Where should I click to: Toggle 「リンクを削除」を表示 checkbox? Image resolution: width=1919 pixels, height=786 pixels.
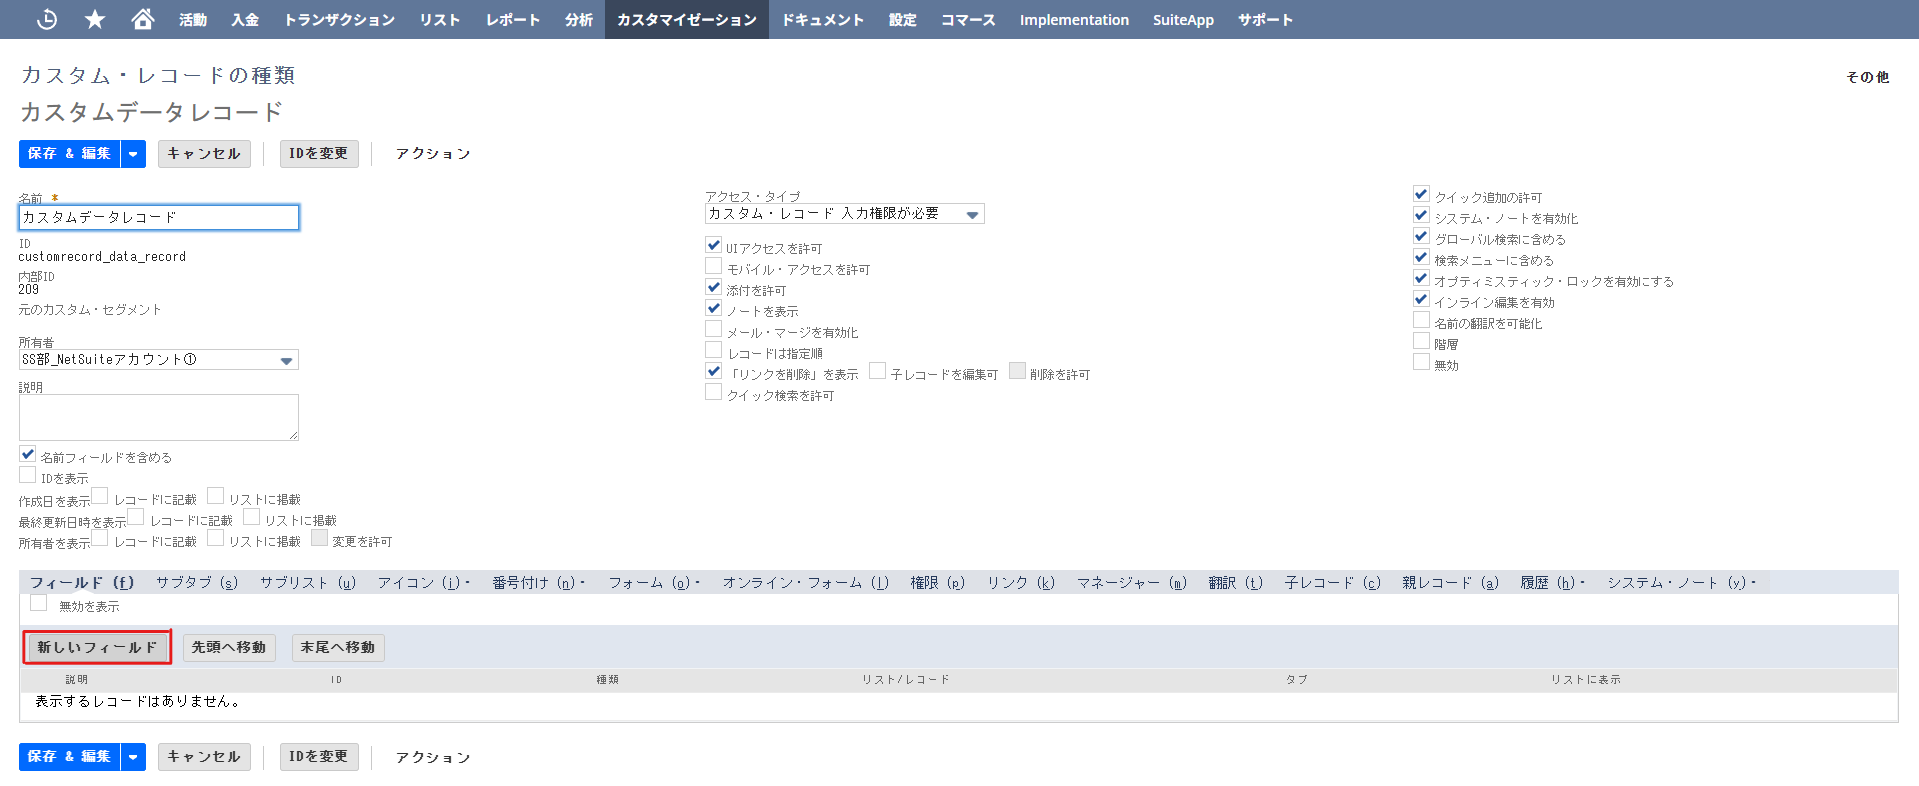pyautogui.click(x=714, y=371)
